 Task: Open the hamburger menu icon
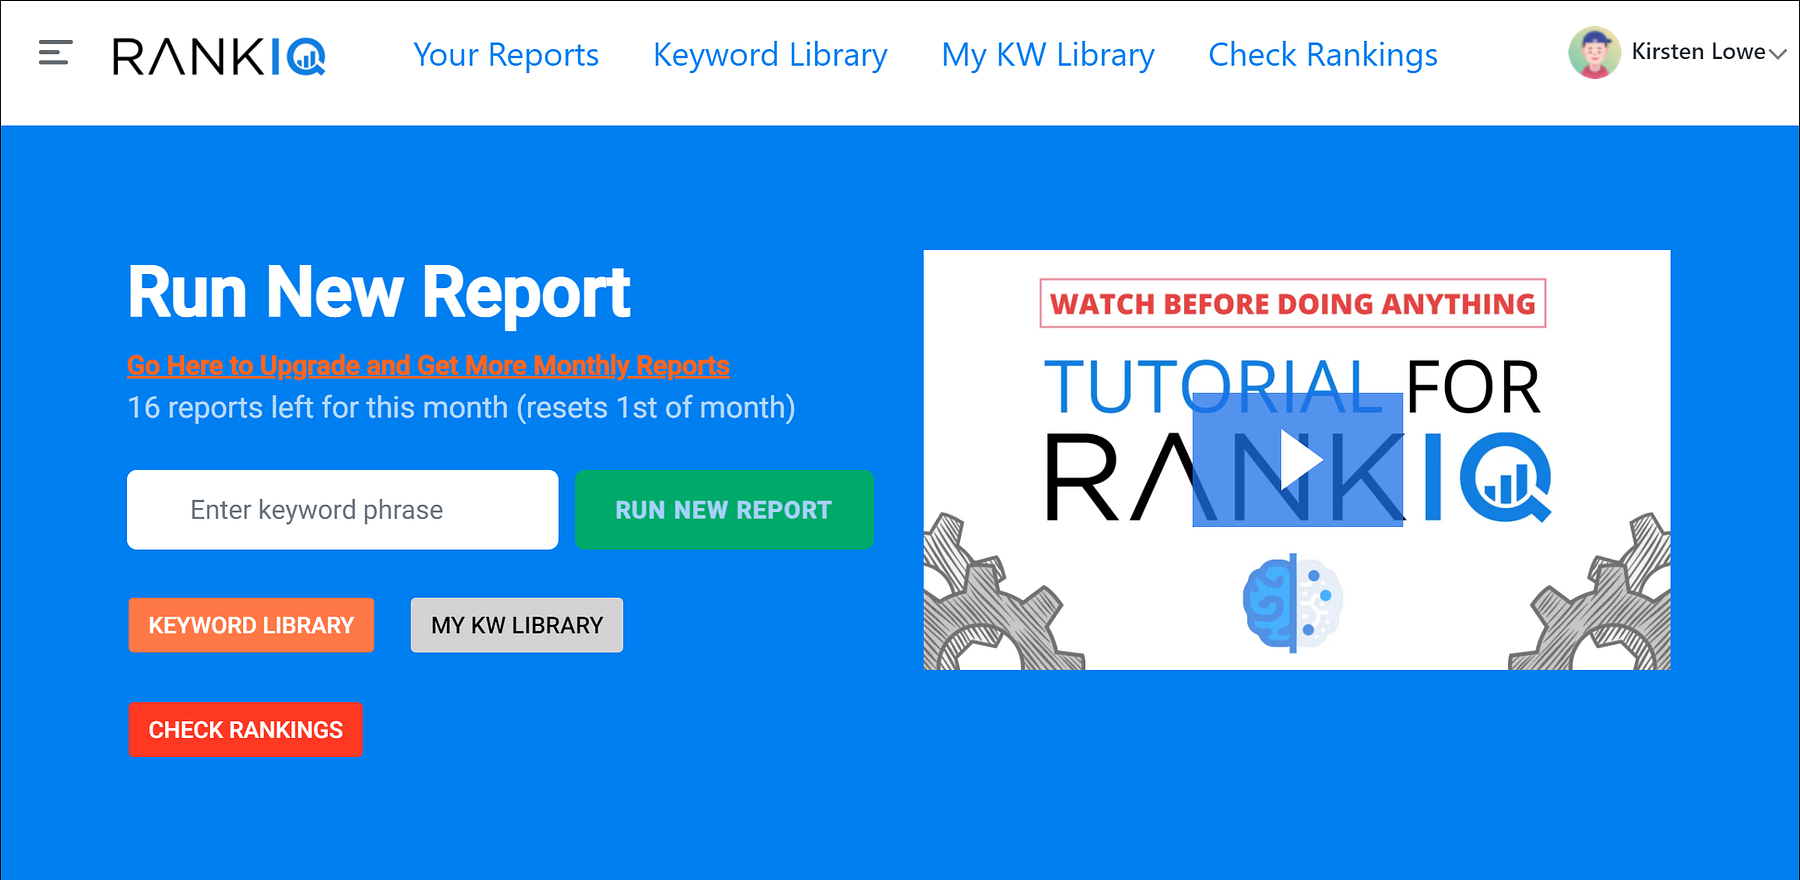click(x=55, y=53)
